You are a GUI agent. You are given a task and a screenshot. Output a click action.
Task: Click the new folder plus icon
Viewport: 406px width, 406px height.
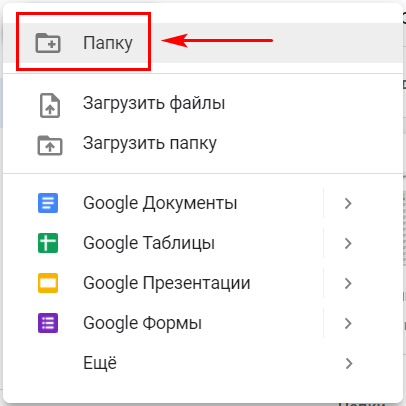(x=48, y=43)
